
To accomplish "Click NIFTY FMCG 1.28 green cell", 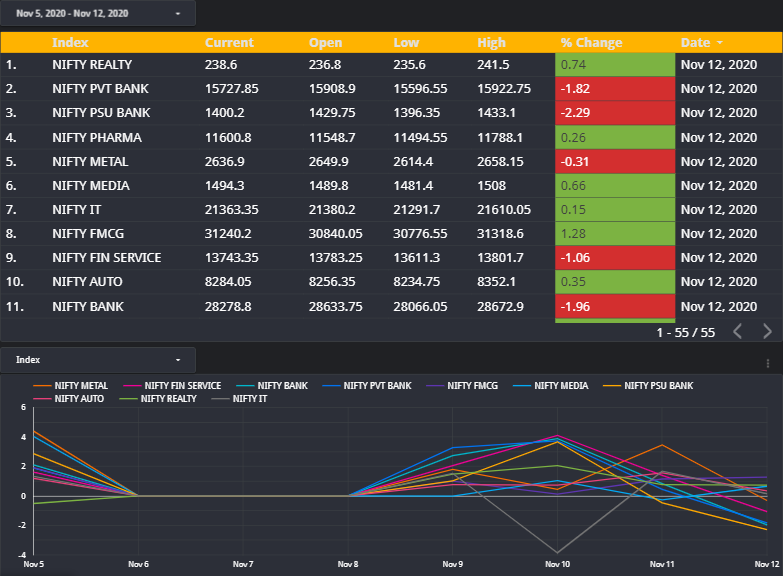I will [x=615, y=234].
